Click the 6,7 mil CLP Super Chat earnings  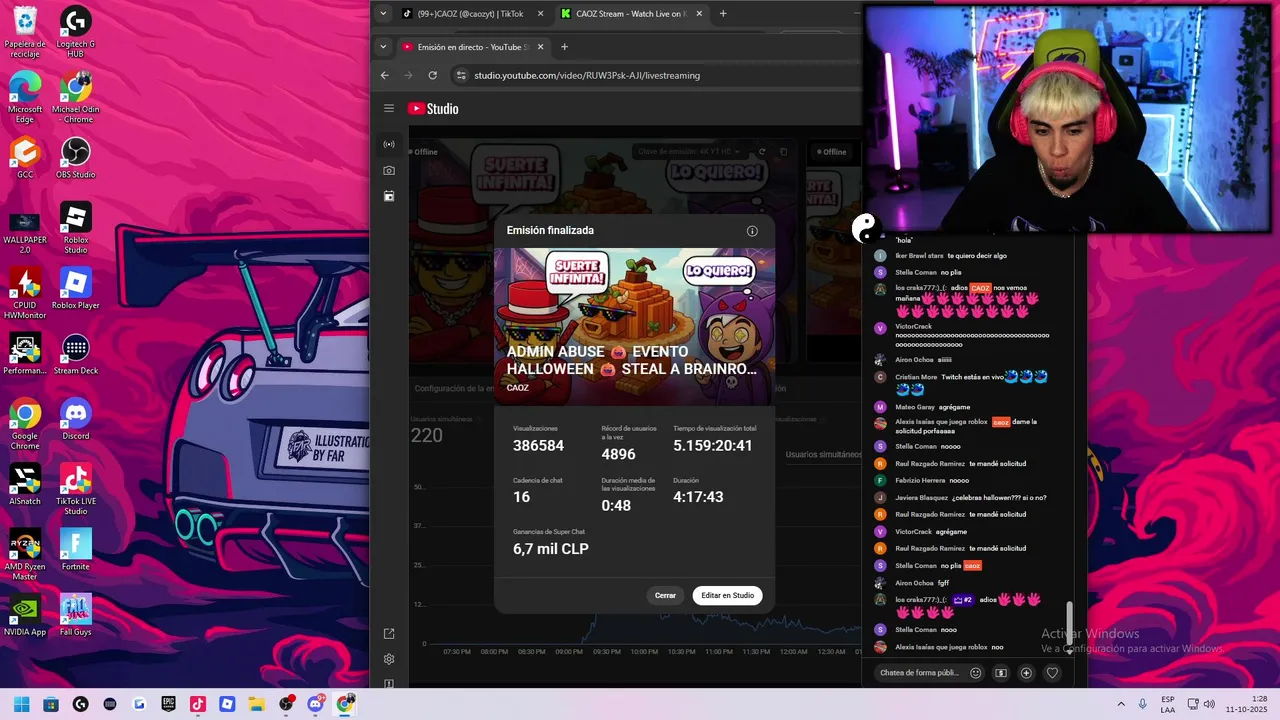click(551, 549)
